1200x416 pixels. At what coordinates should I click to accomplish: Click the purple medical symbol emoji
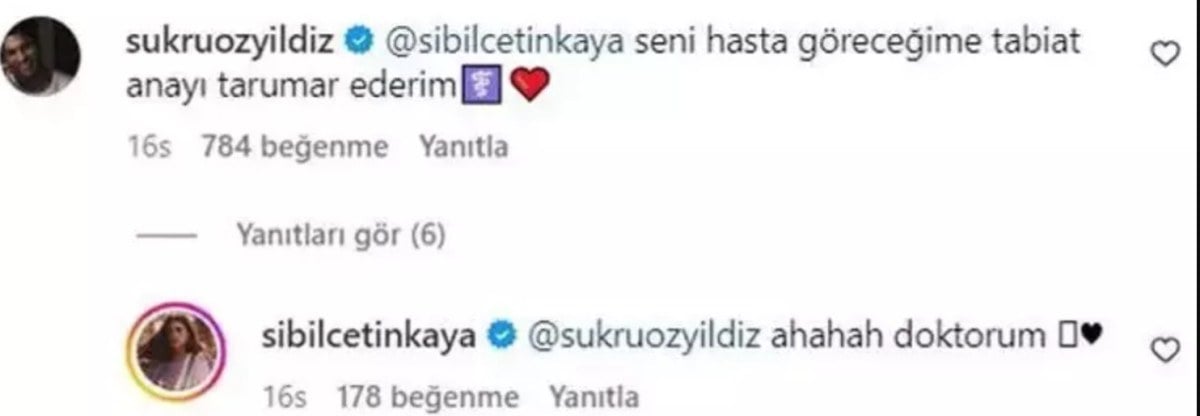click(x=495, y=88)
